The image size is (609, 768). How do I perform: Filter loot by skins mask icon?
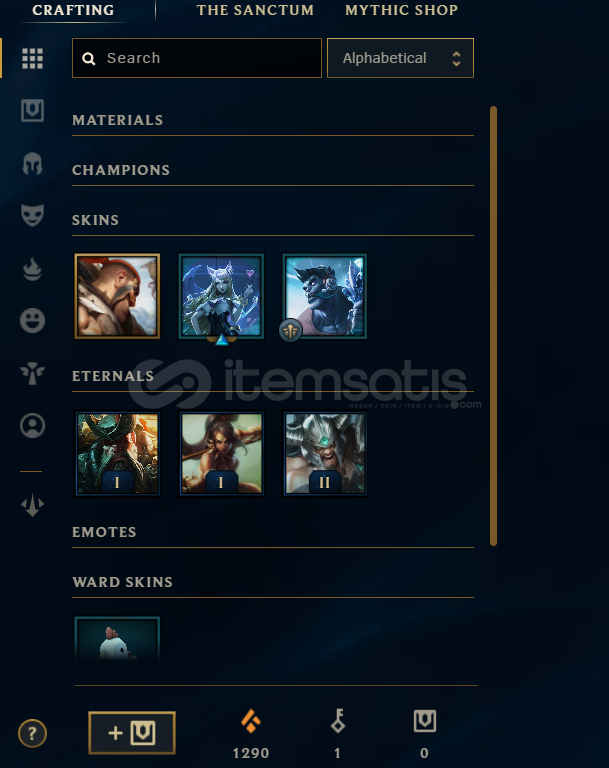[32, 216]
